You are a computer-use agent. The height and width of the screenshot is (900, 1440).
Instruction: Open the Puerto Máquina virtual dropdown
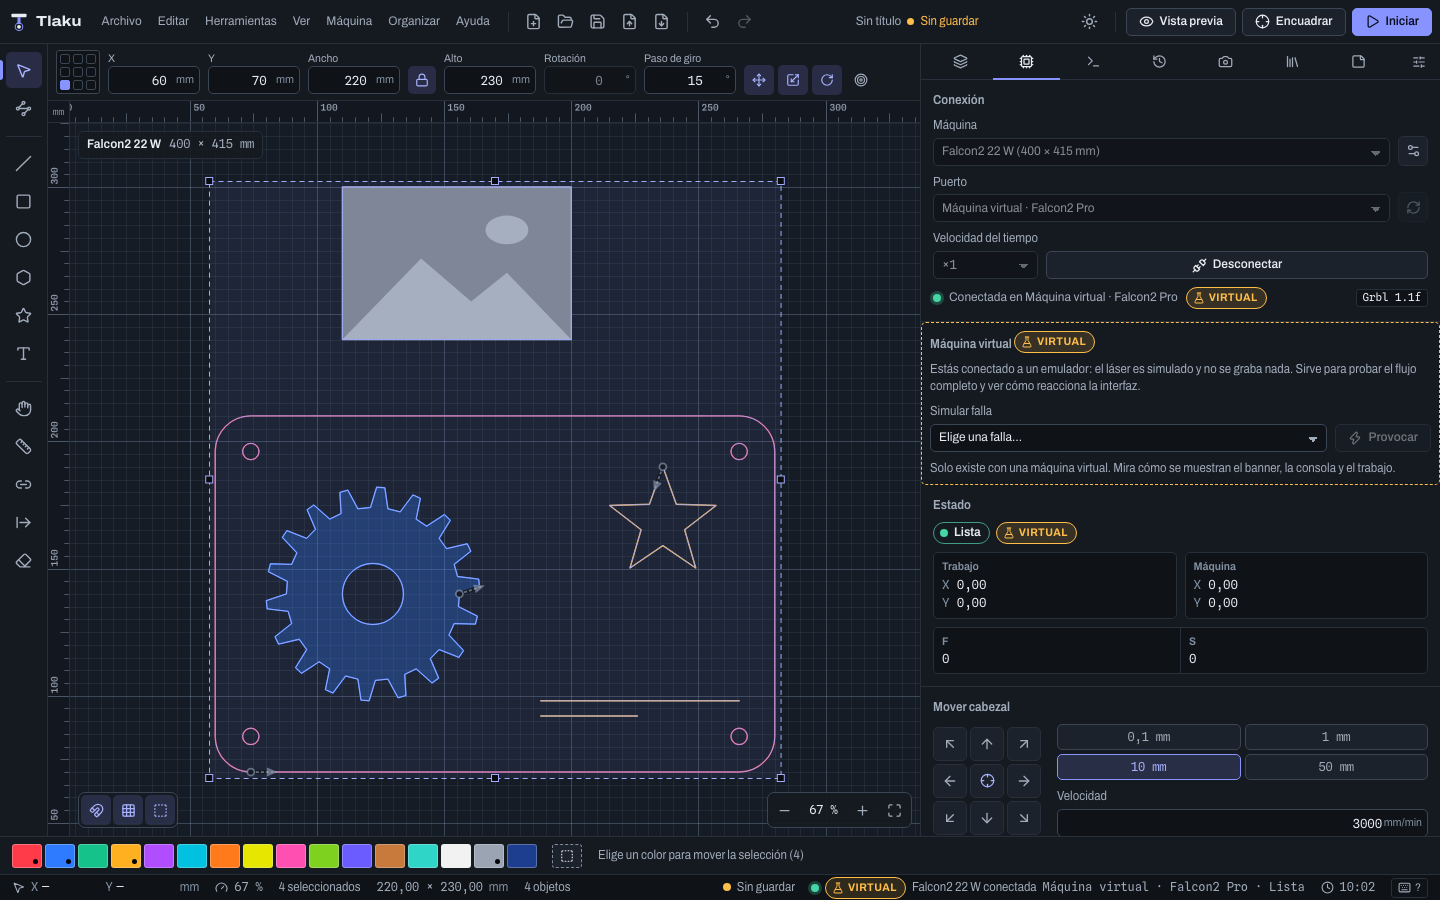click(x=1161, y=208)
